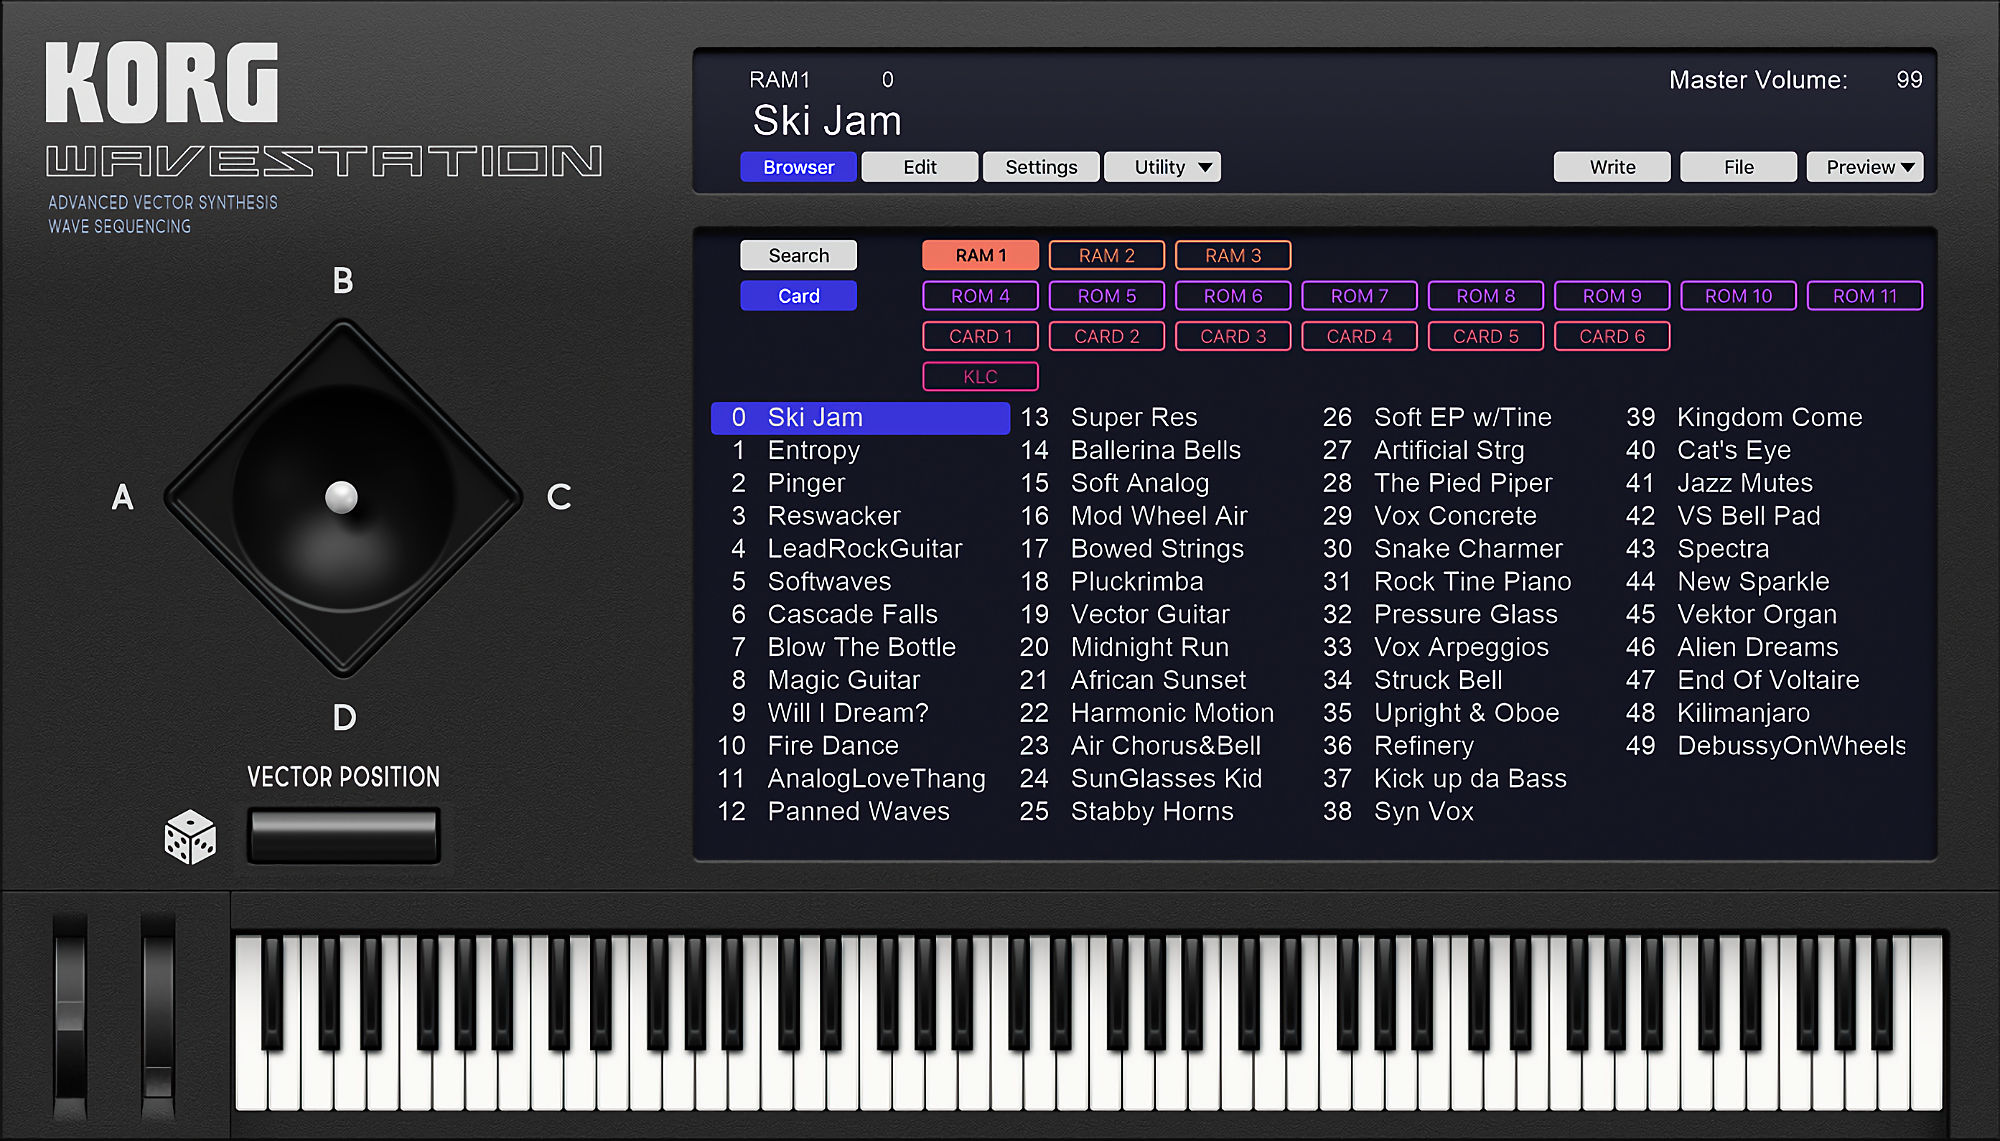Select the CARD 3 bank
The height and width of the screenshot is (1141, 2000).
click(1232, 337)
